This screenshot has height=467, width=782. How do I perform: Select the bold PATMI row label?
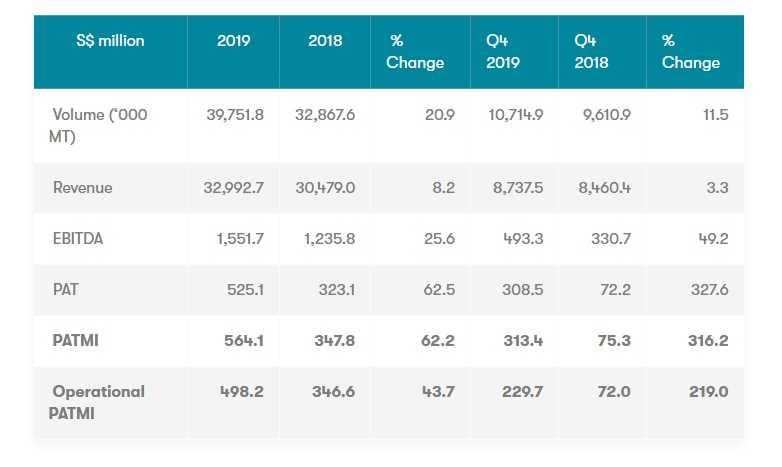(x=77, y=341)
